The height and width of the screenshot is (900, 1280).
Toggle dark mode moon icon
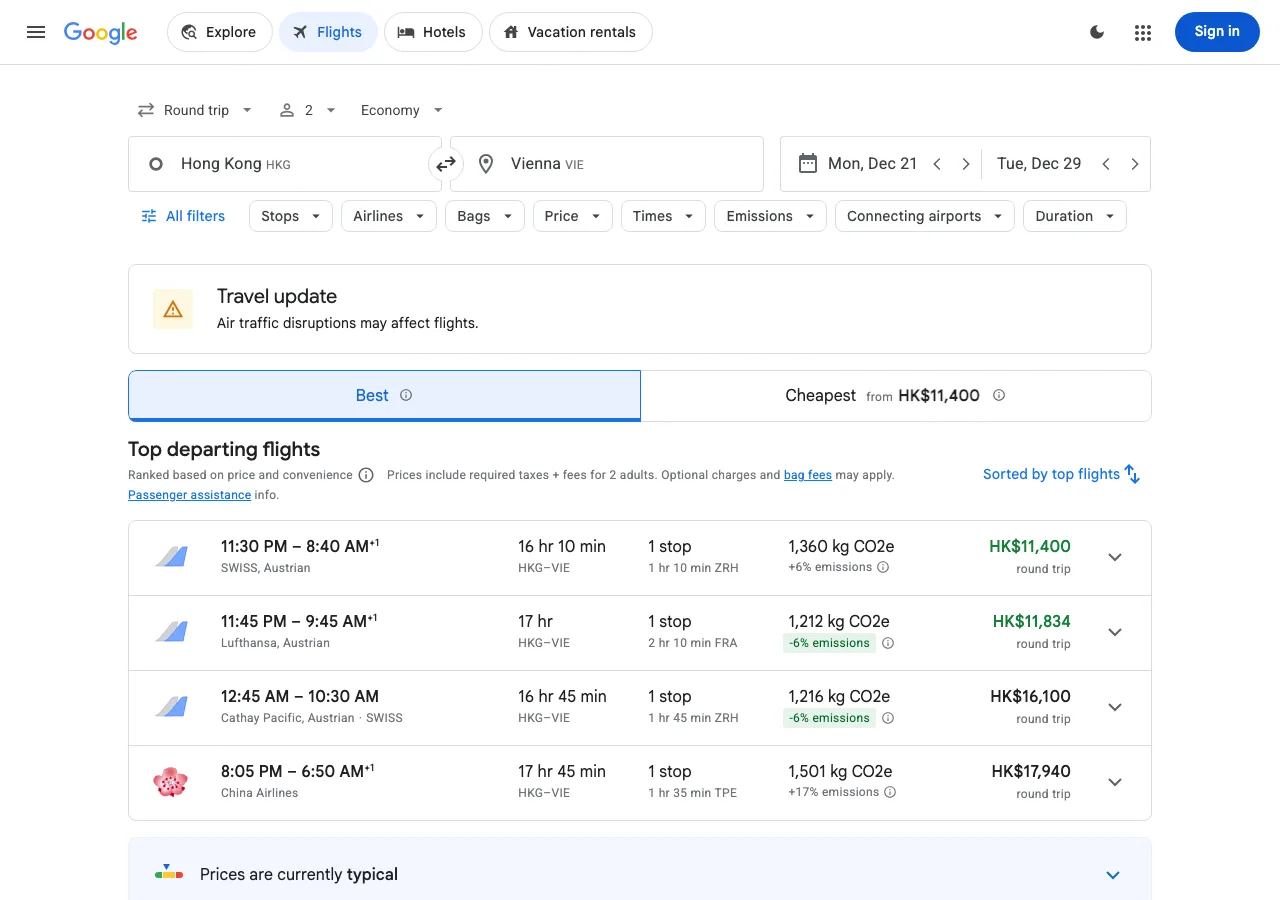1097,32
